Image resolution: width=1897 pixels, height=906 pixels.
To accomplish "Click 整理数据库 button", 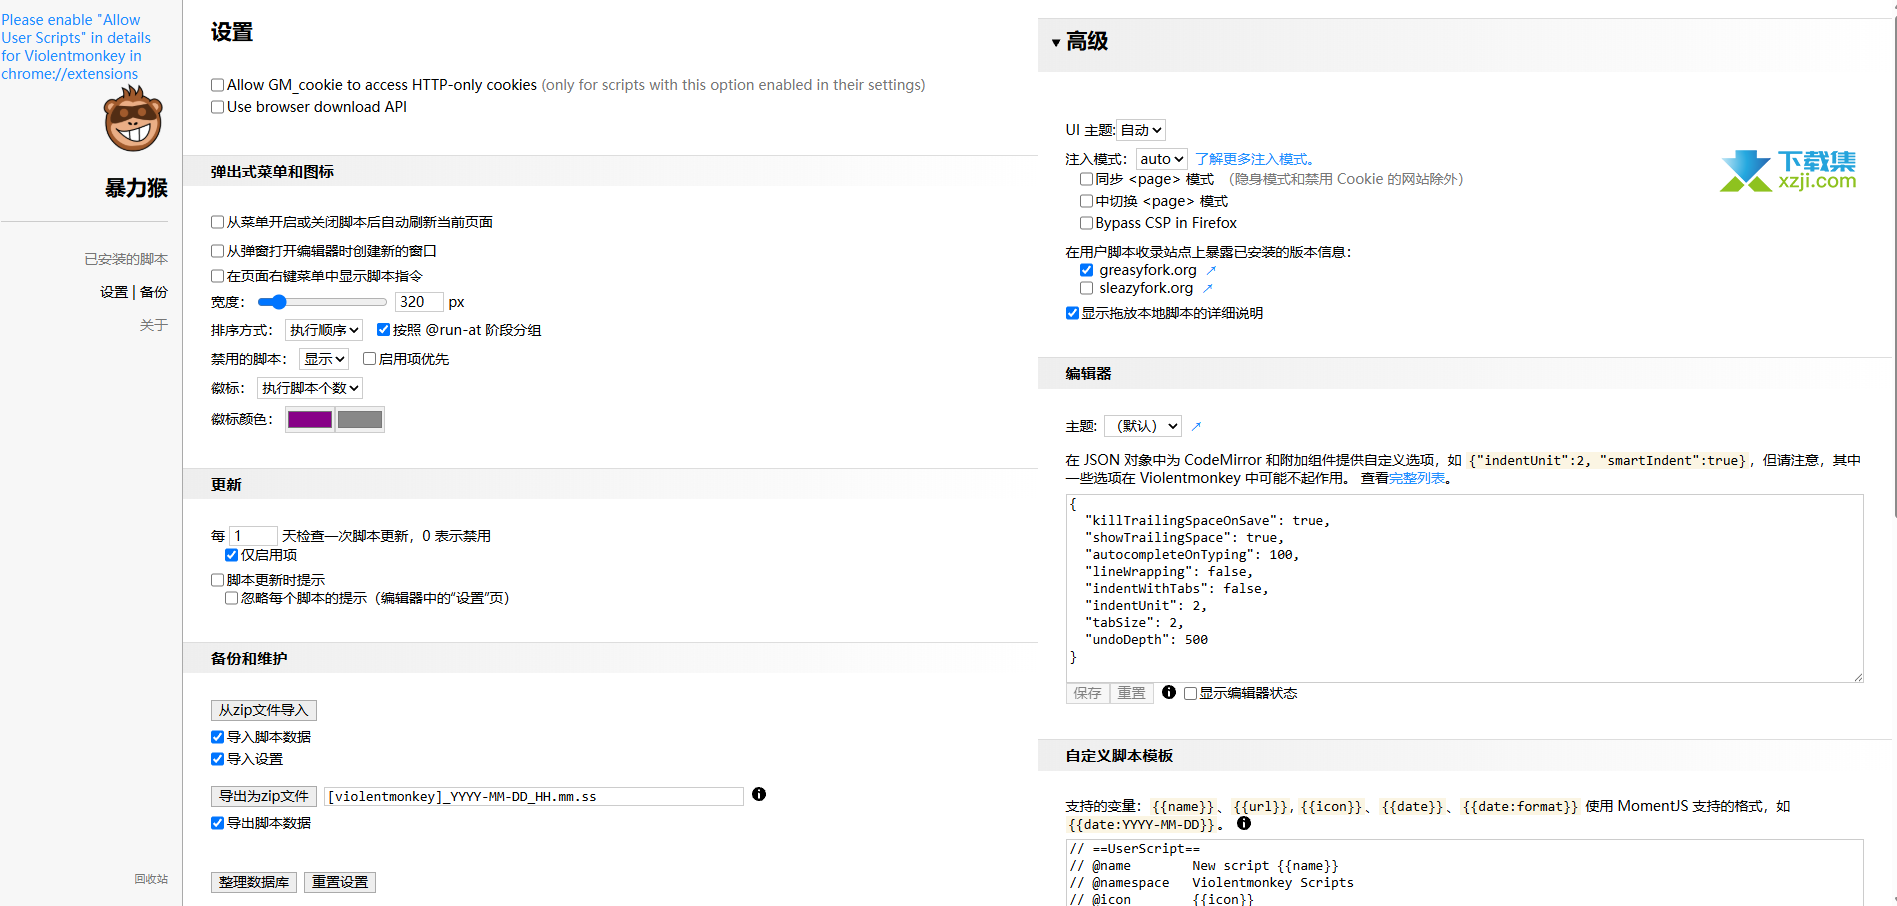I will pyautogui.click(x=254, y=882).
